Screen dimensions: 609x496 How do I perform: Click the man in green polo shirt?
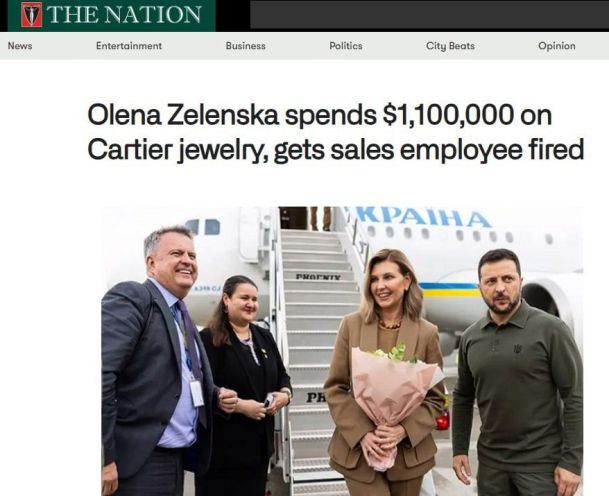[x=515, y=370]
